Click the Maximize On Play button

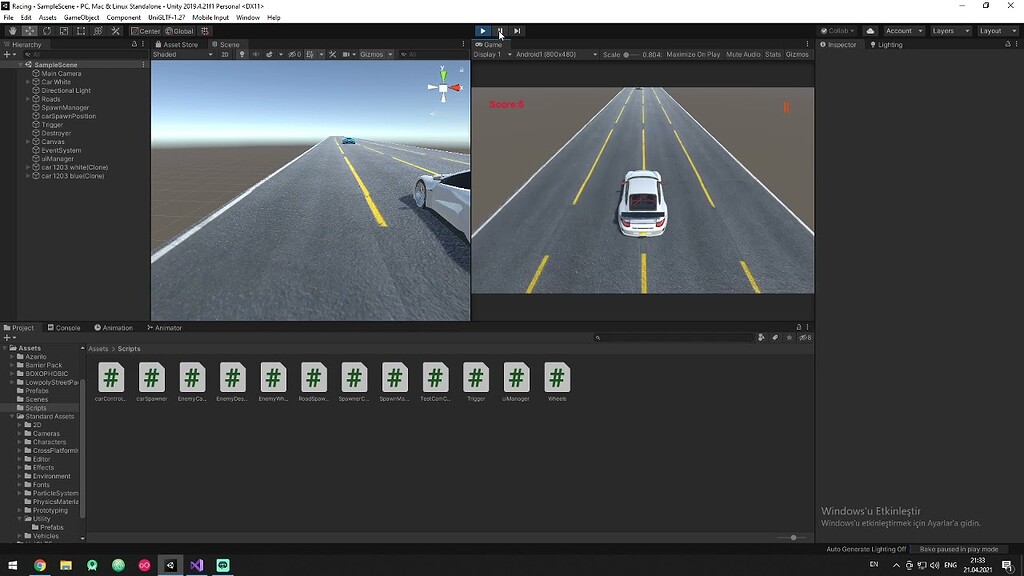[693, 54]
